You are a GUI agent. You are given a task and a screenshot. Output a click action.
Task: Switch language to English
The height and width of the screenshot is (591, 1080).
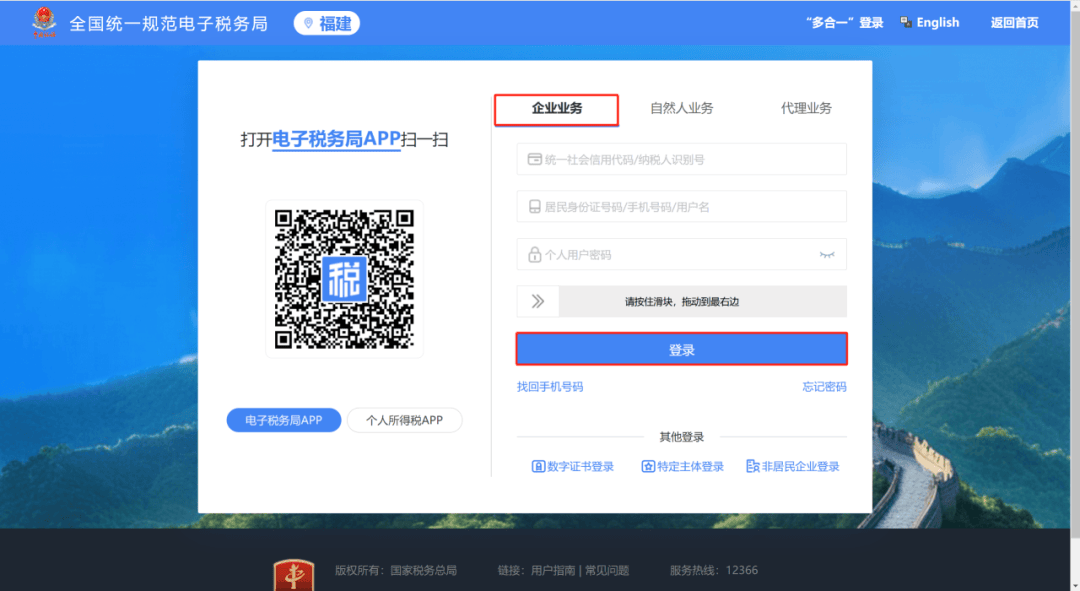937,23
